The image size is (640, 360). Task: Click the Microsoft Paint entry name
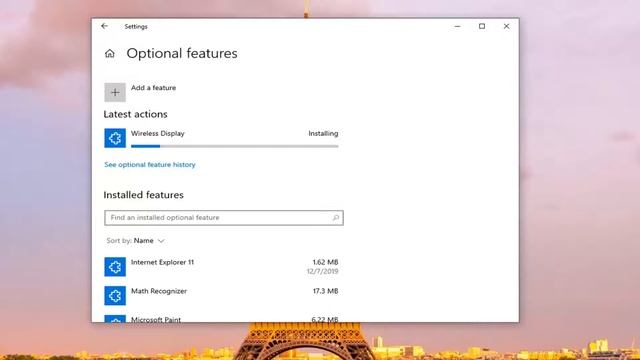(x=156, y=319)
